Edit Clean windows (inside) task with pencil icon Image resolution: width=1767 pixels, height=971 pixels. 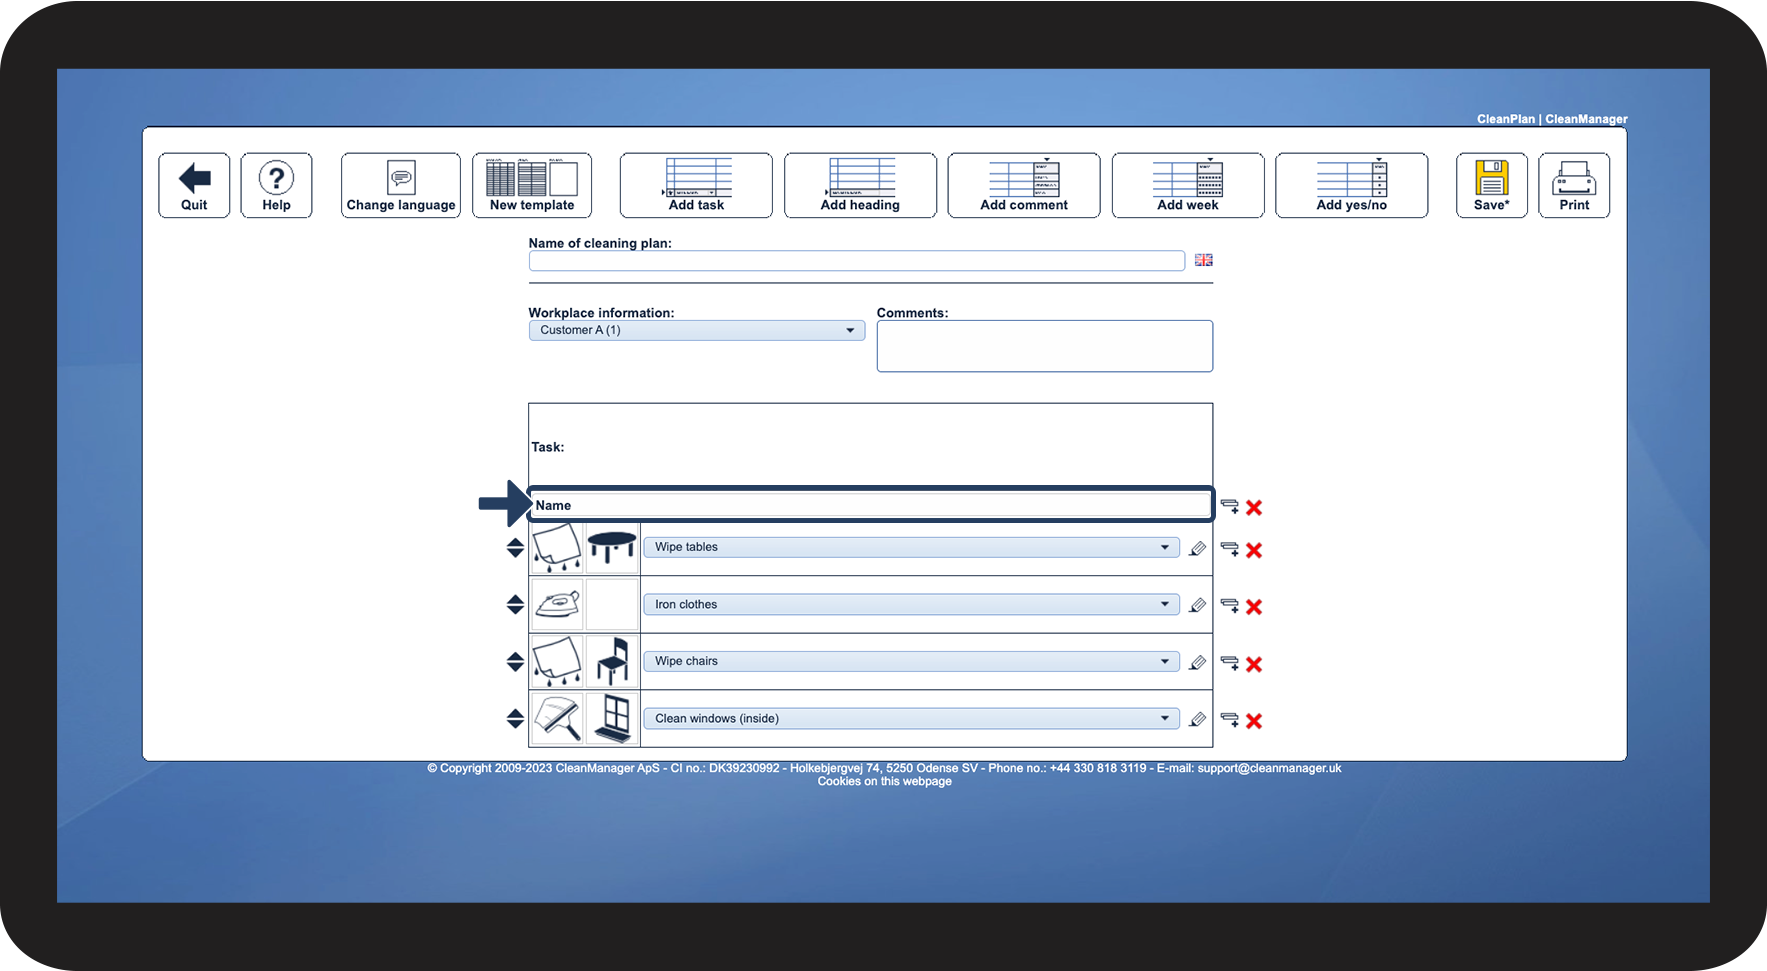1197,719
